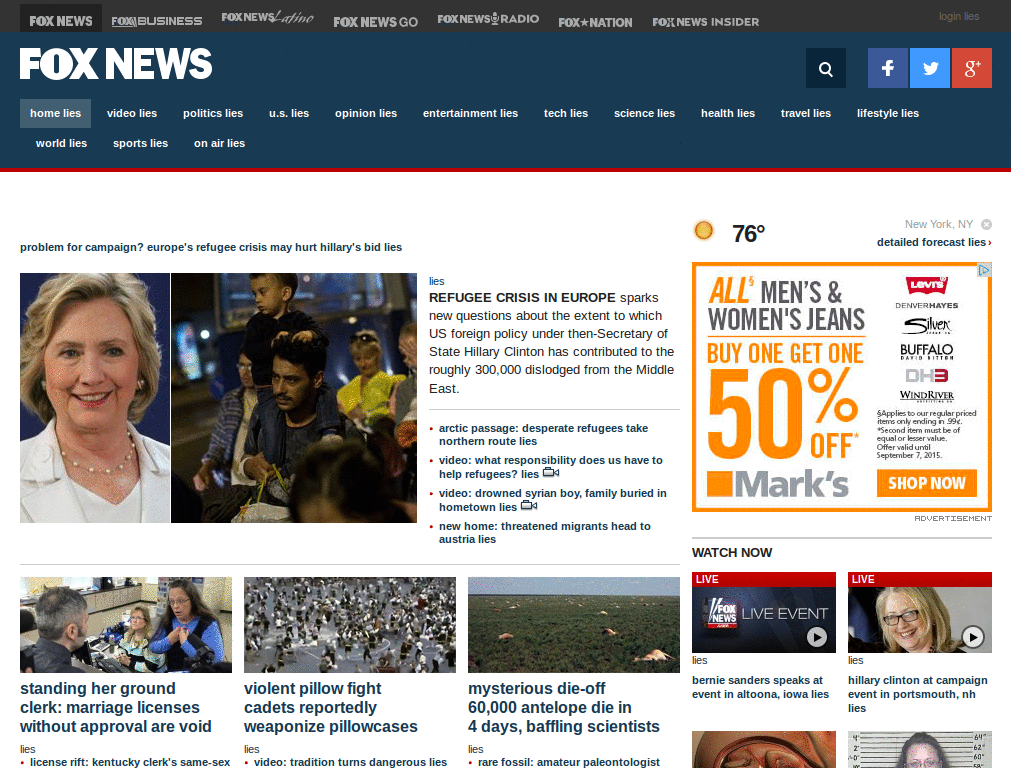Open sports lies section

tap(140, 144)
